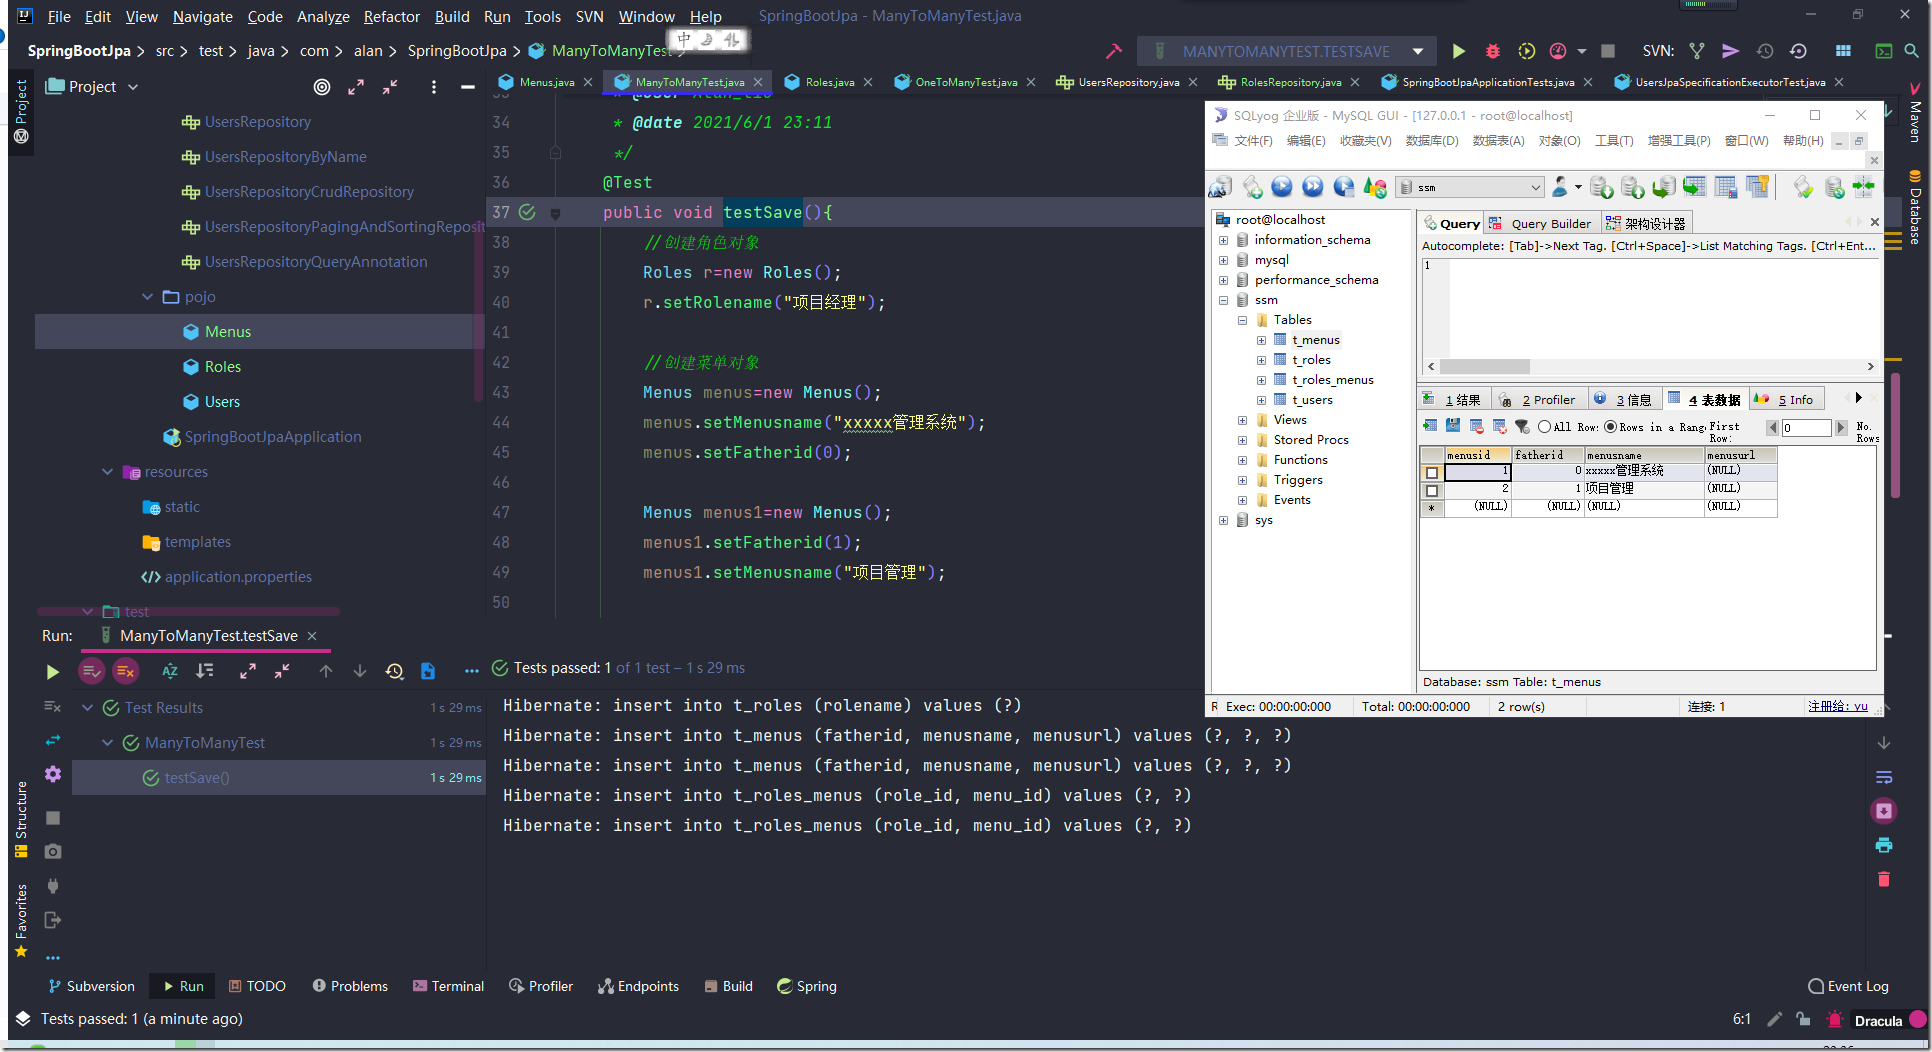
Task: Collapse the Test Results node
Action: click(x=88, y=708)
